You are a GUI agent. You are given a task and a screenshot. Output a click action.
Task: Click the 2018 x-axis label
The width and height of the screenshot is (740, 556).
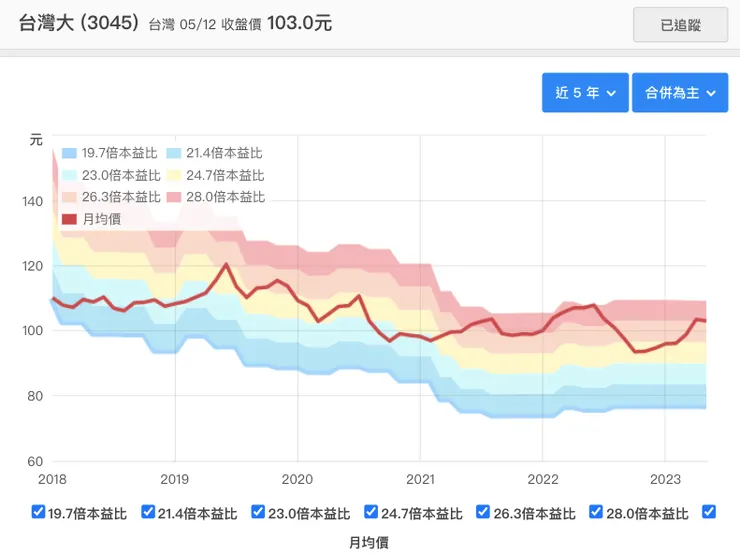coord(52,480)
